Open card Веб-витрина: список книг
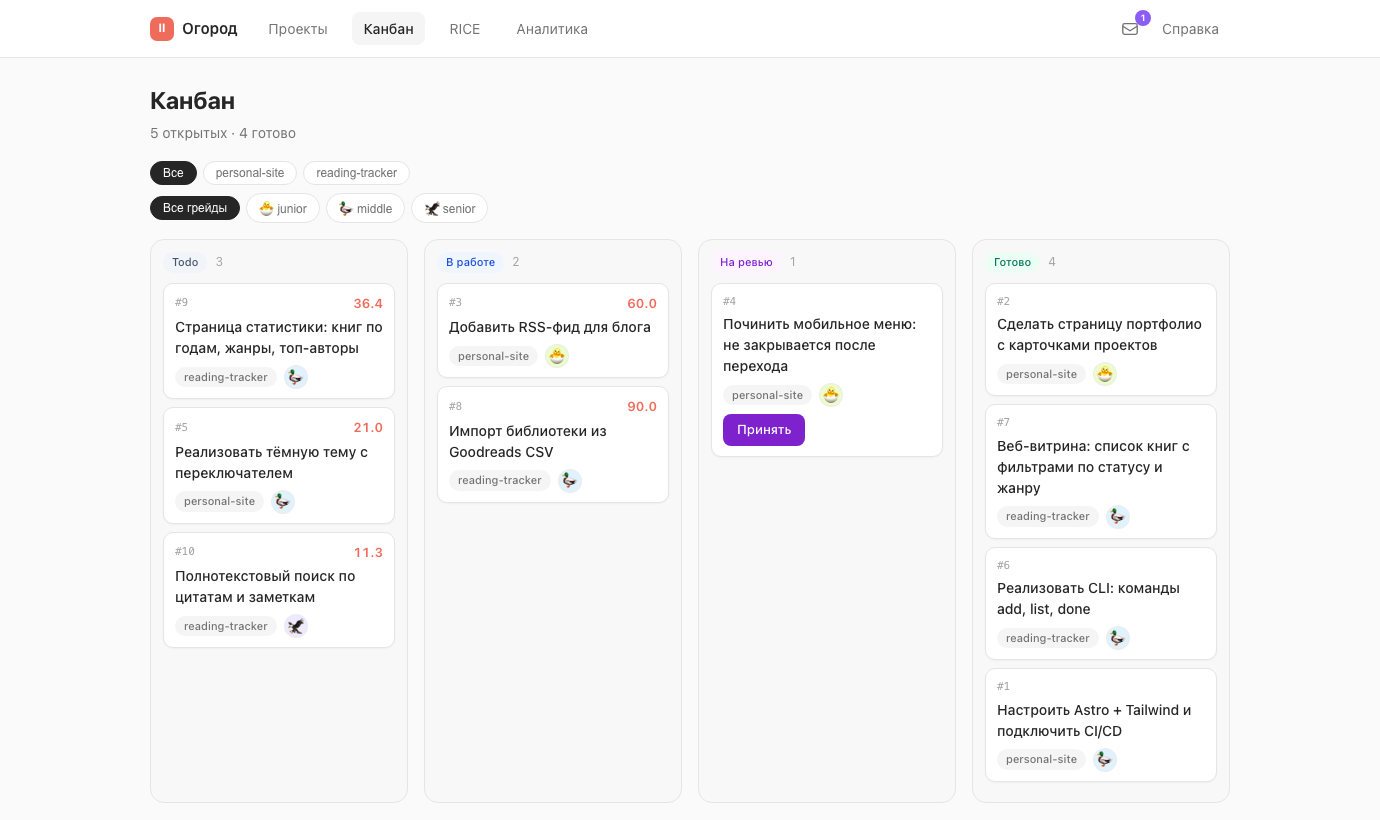Viewport: 1380px width, 820px height. (x=1101, y=471)
